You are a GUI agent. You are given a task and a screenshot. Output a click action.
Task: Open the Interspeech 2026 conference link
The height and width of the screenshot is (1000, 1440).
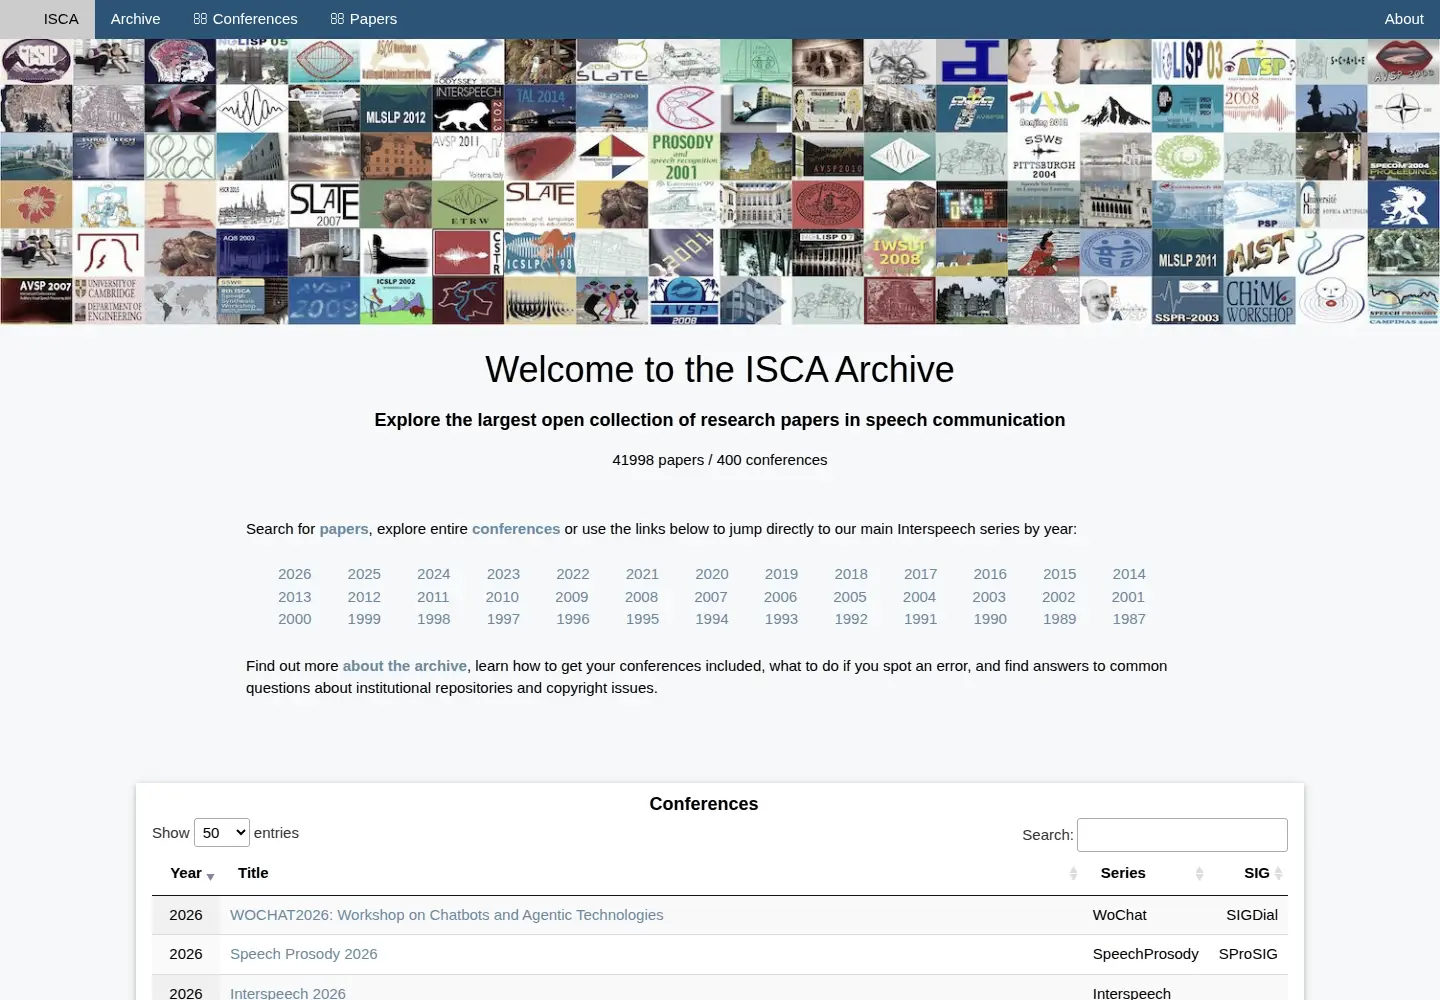288,993
